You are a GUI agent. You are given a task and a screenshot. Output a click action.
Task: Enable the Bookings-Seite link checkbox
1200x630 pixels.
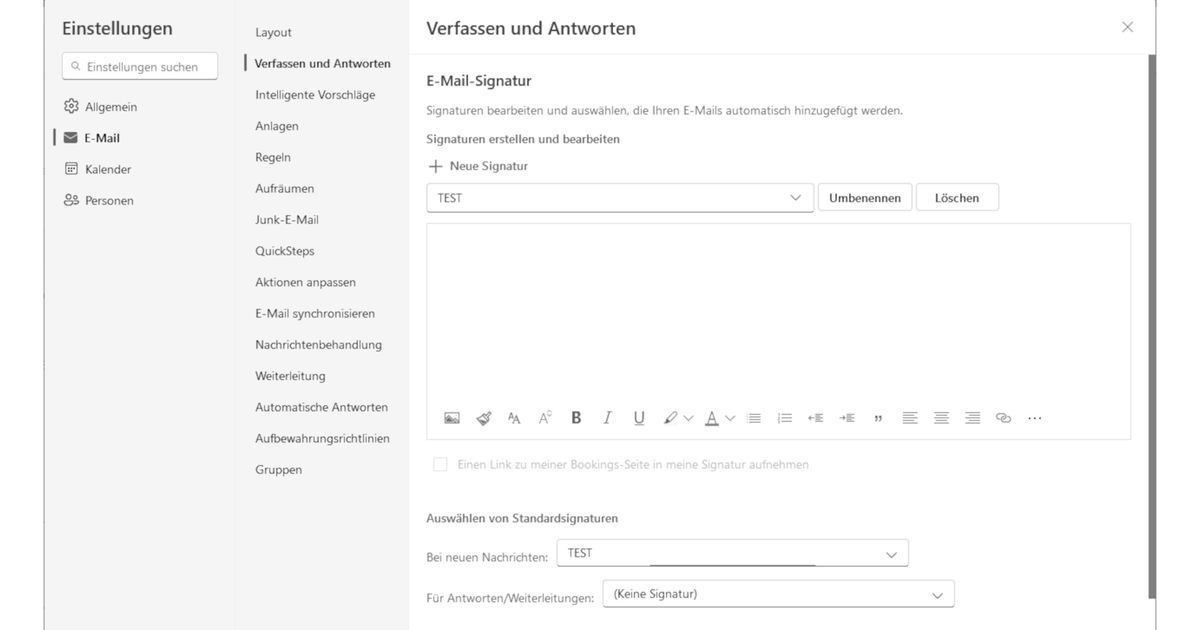tap(439, 464)
